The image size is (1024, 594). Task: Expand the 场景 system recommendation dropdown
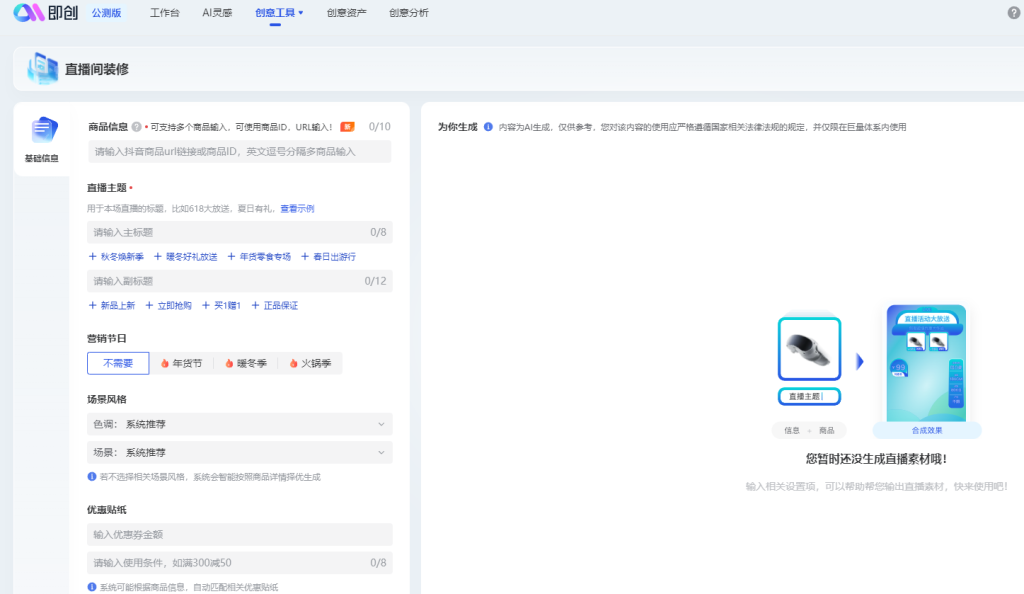[239, 453]
